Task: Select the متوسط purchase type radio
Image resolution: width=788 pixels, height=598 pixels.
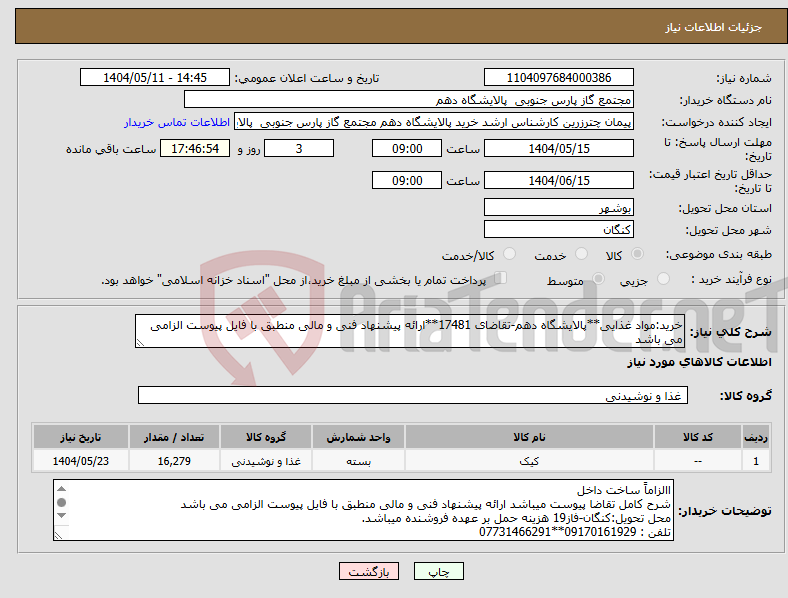Action: [598, 278]
